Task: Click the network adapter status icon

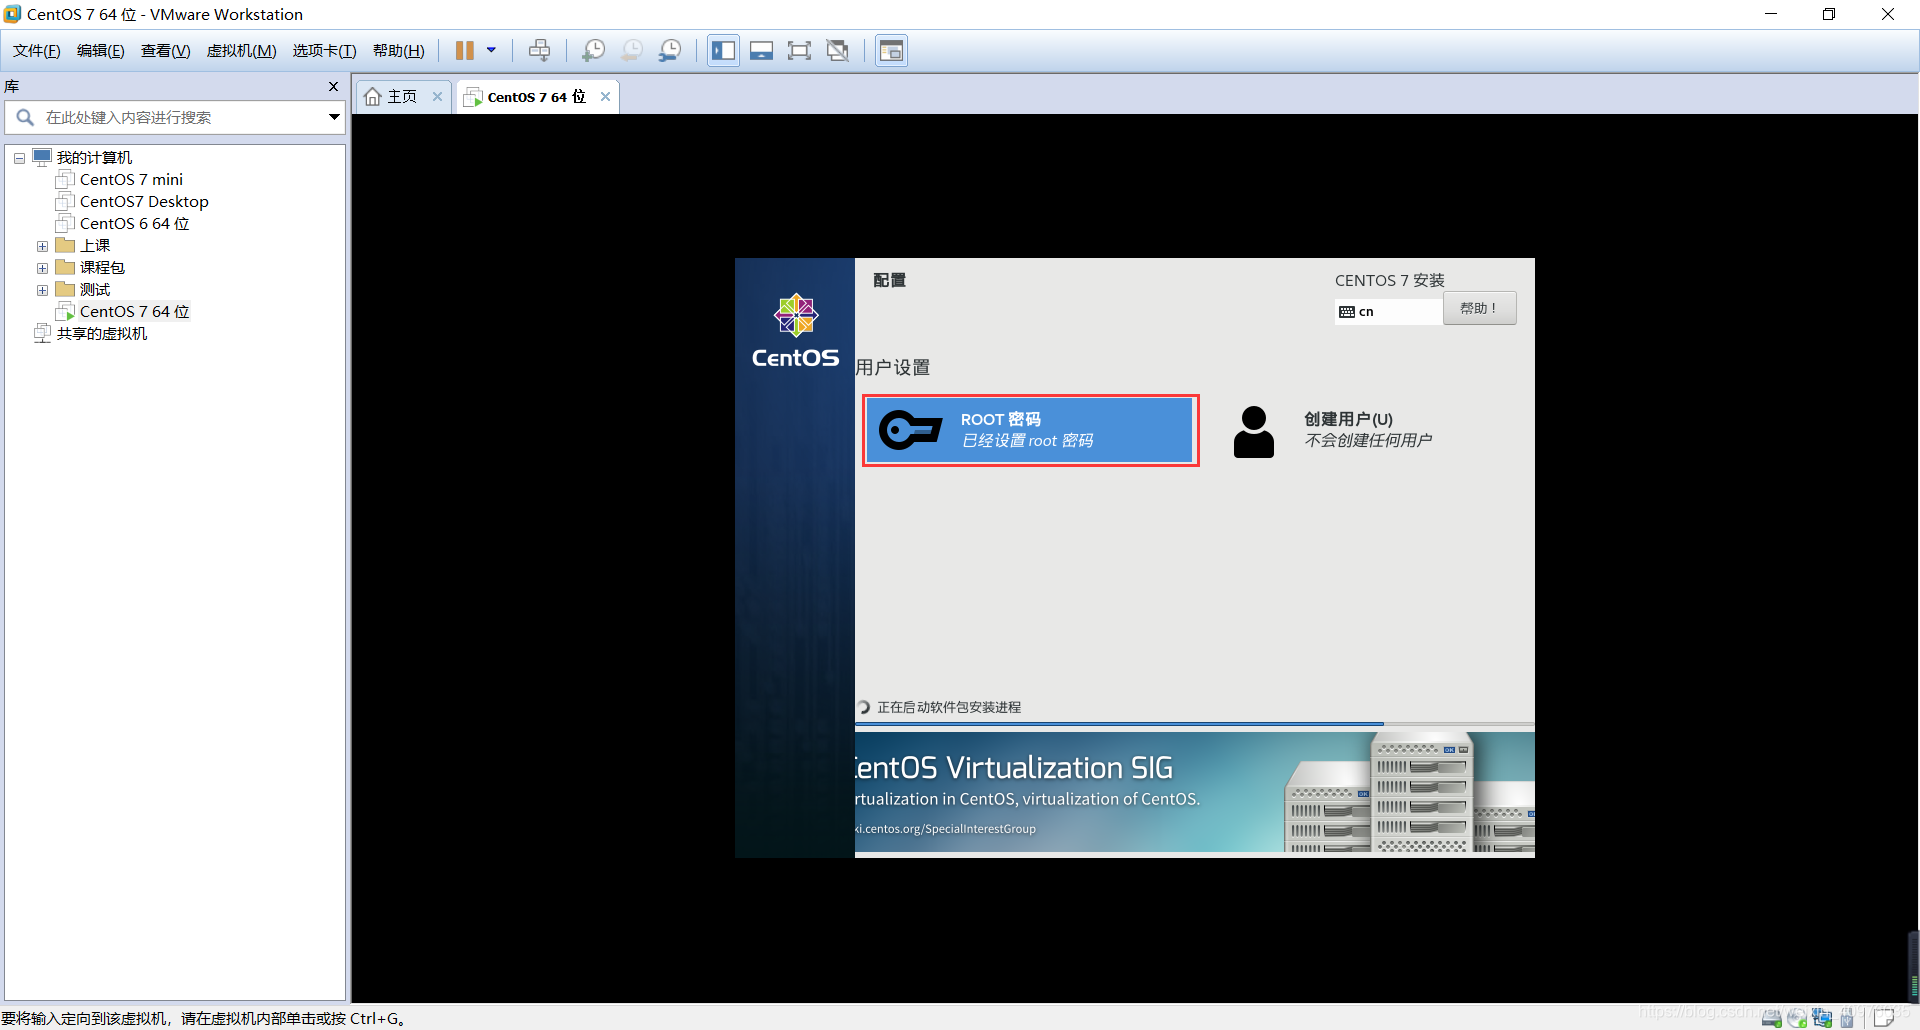Action: [1822, 1018]
